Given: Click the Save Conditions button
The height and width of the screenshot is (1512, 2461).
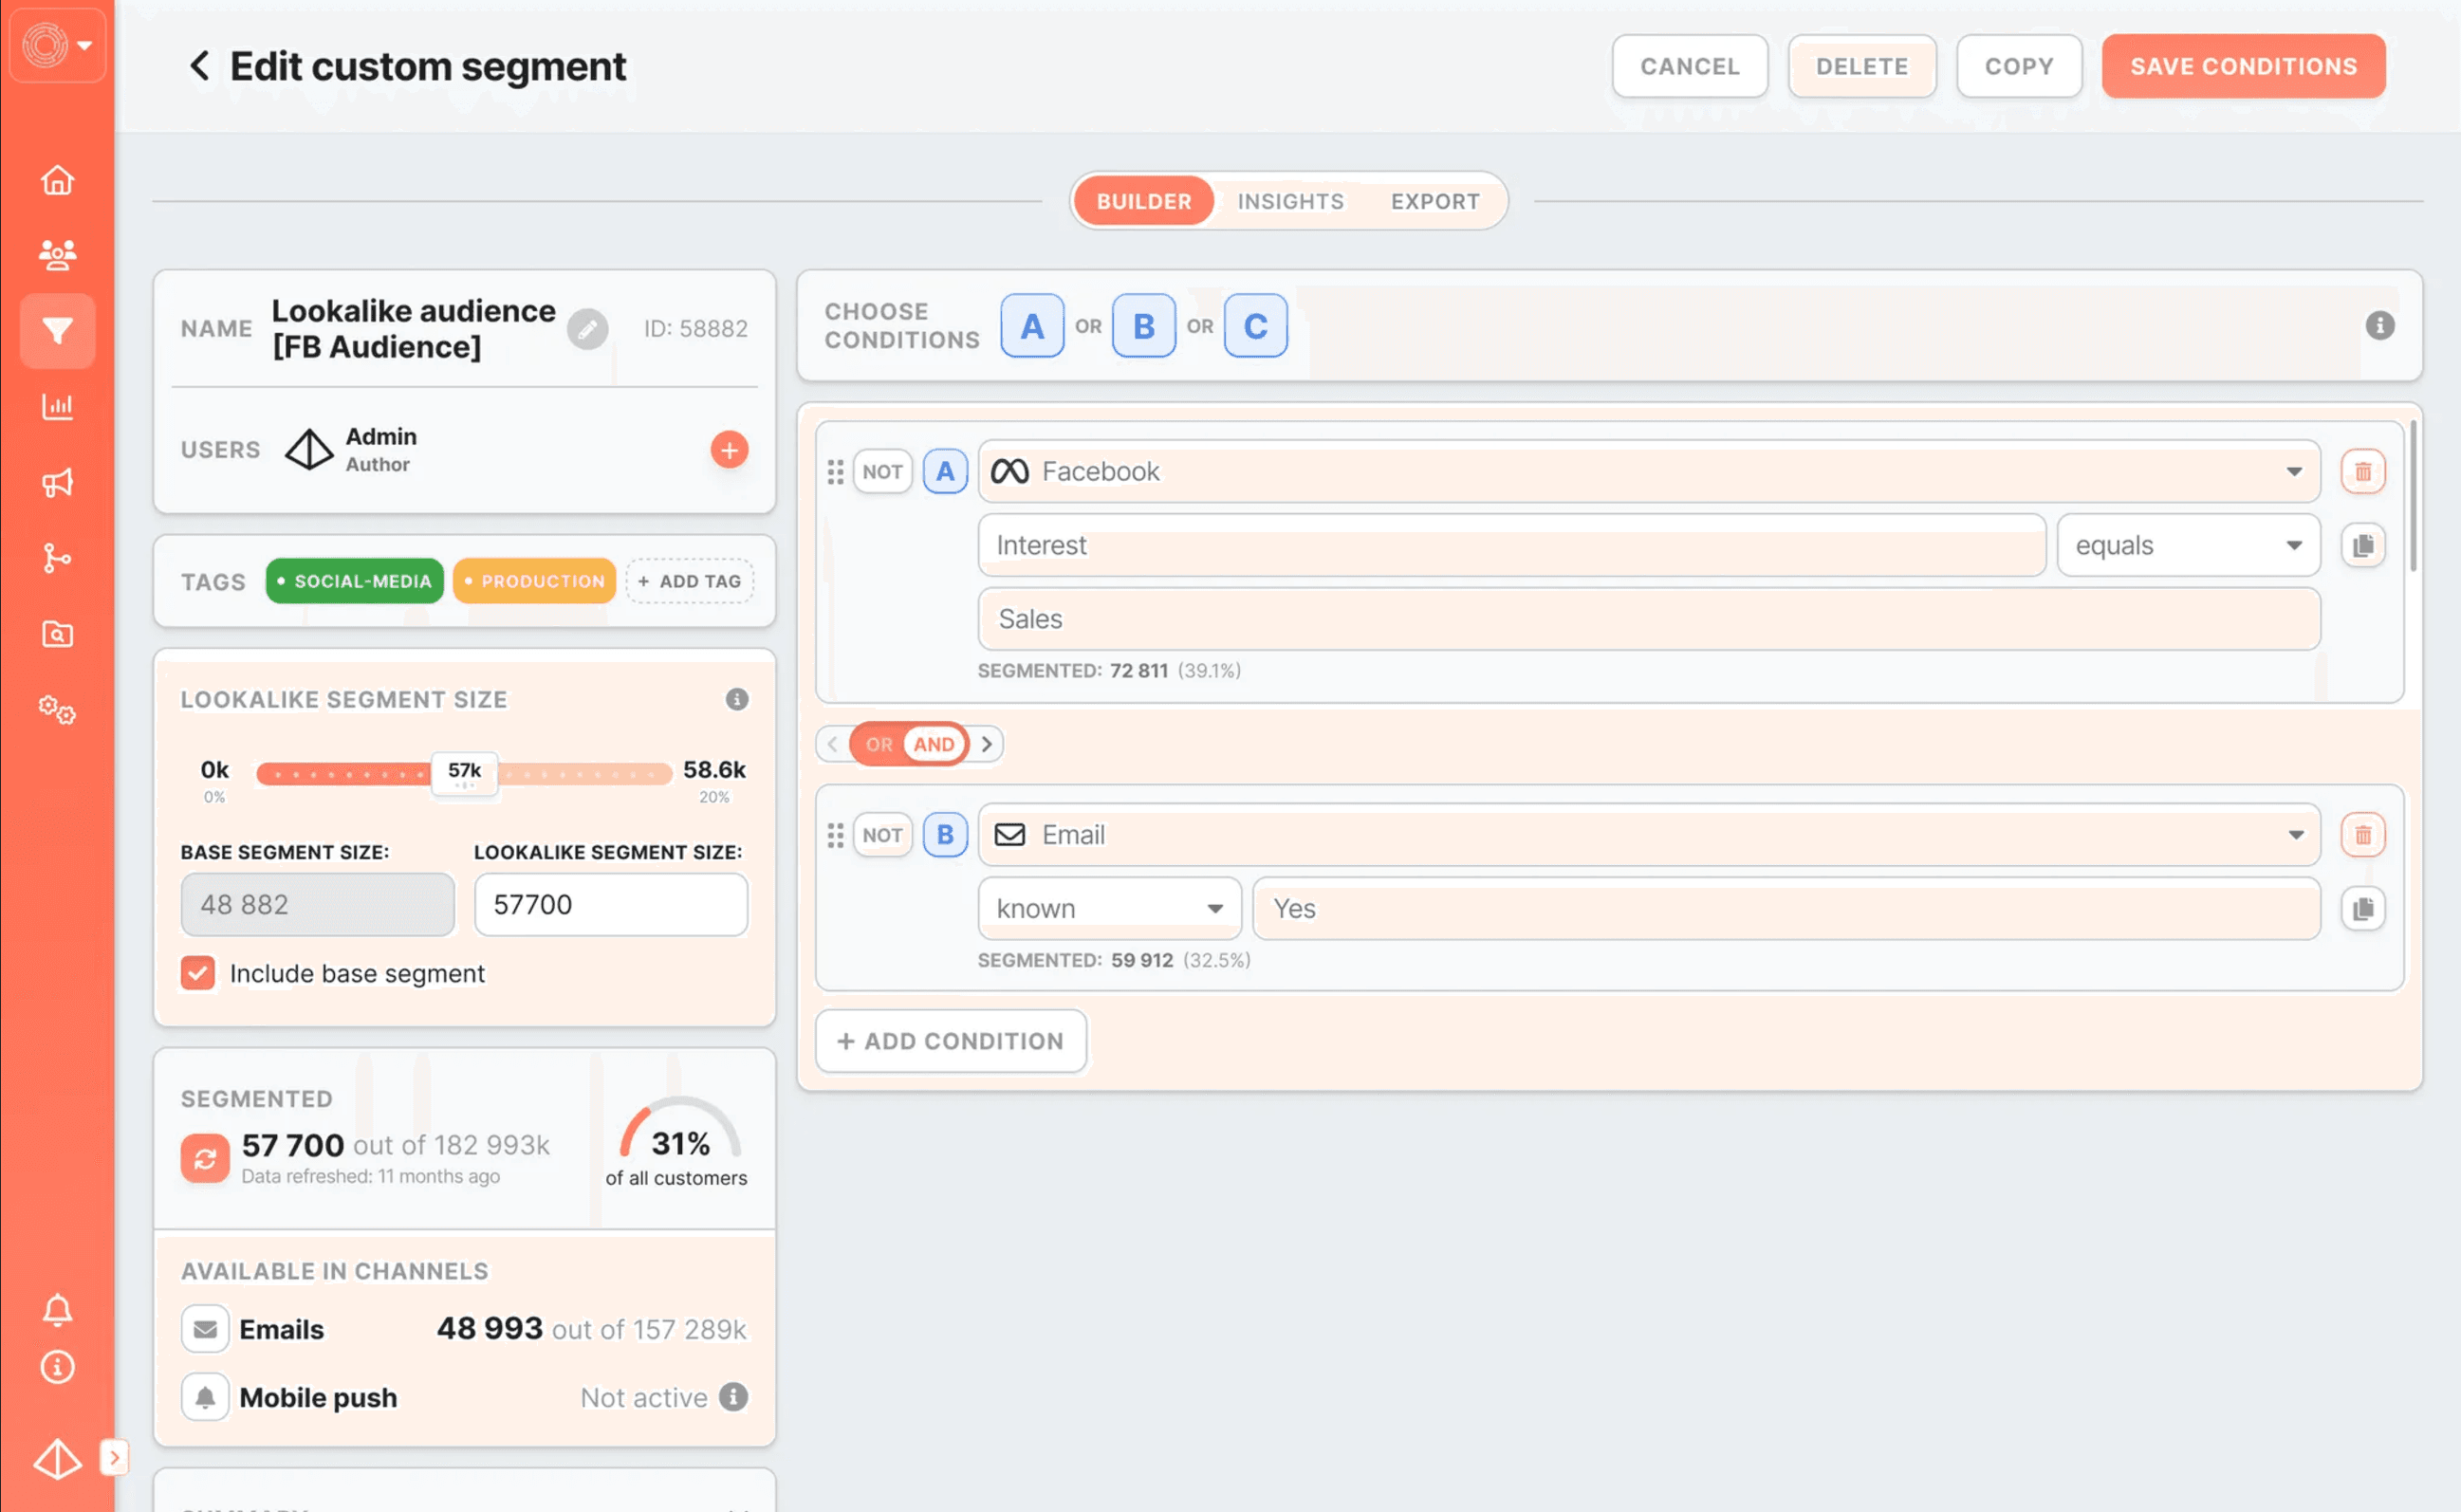Looking at the screenshot, I should point(2242,66).
